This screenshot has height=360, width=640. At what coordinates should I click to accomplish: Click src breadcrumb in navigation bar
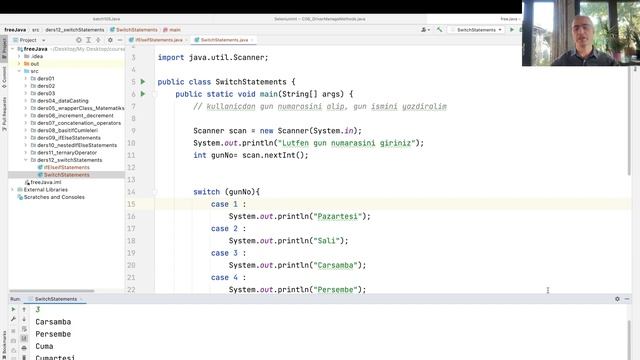(36, 30)
